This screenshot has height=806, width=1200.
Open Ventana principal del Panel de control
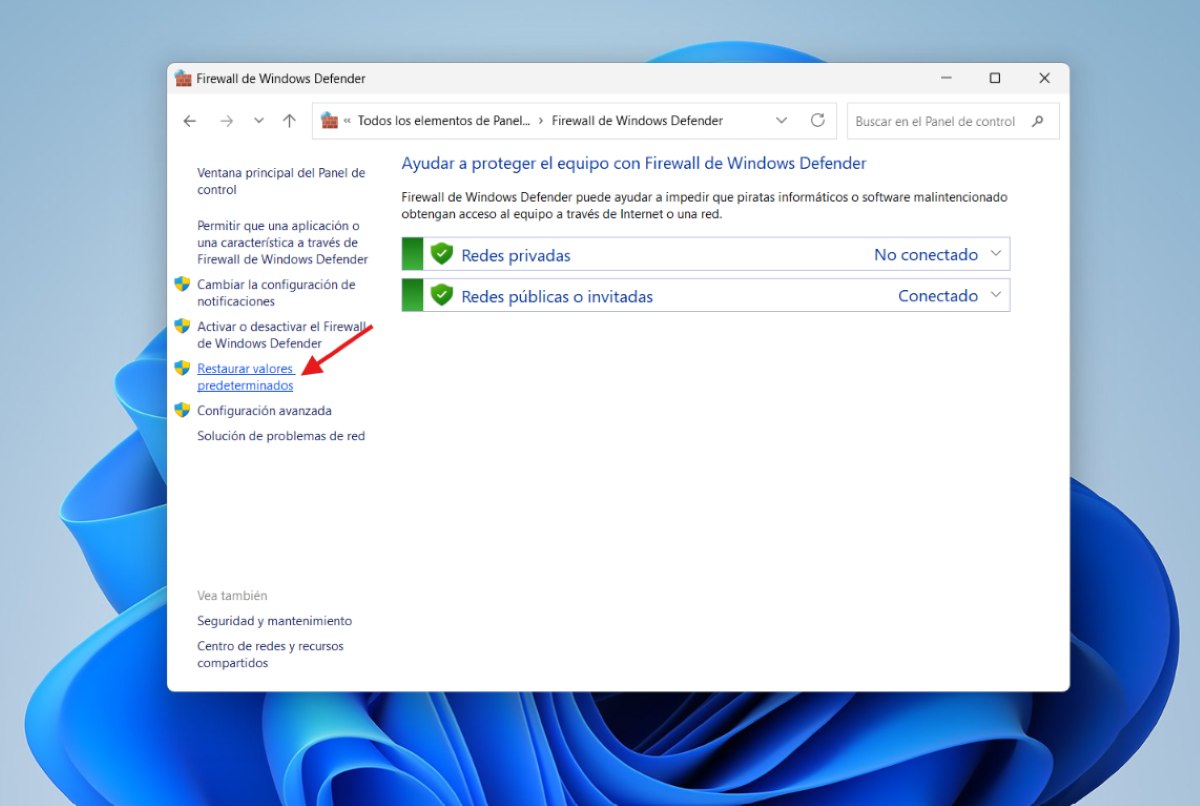pos(281,181)
